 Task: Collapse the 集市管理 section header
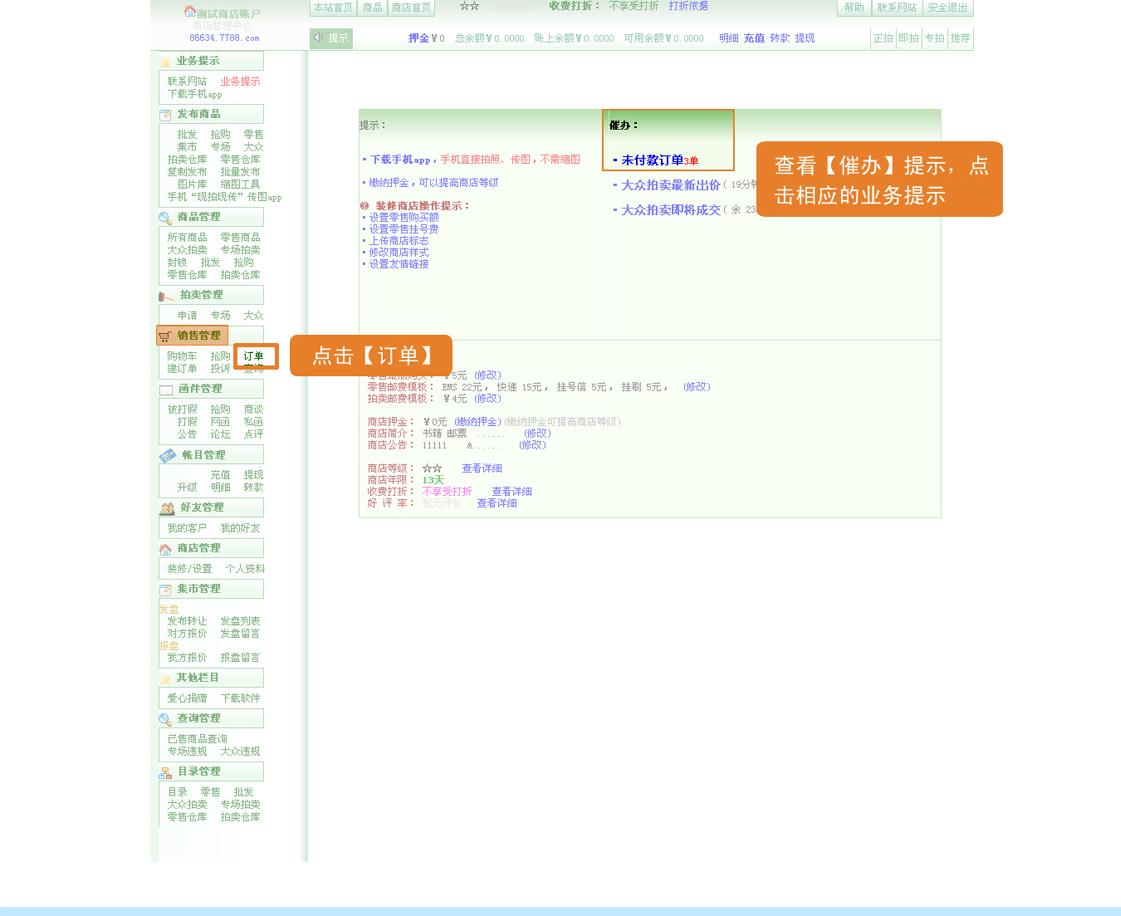[199, 589]
